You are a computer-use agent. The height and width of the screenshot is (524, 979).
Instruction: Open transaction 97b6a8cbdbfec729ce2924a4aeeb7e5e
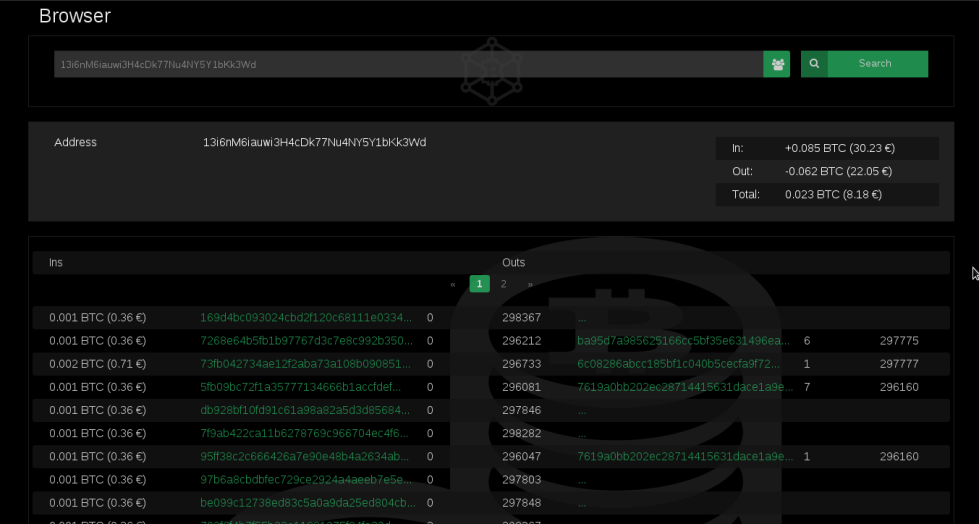306,480
